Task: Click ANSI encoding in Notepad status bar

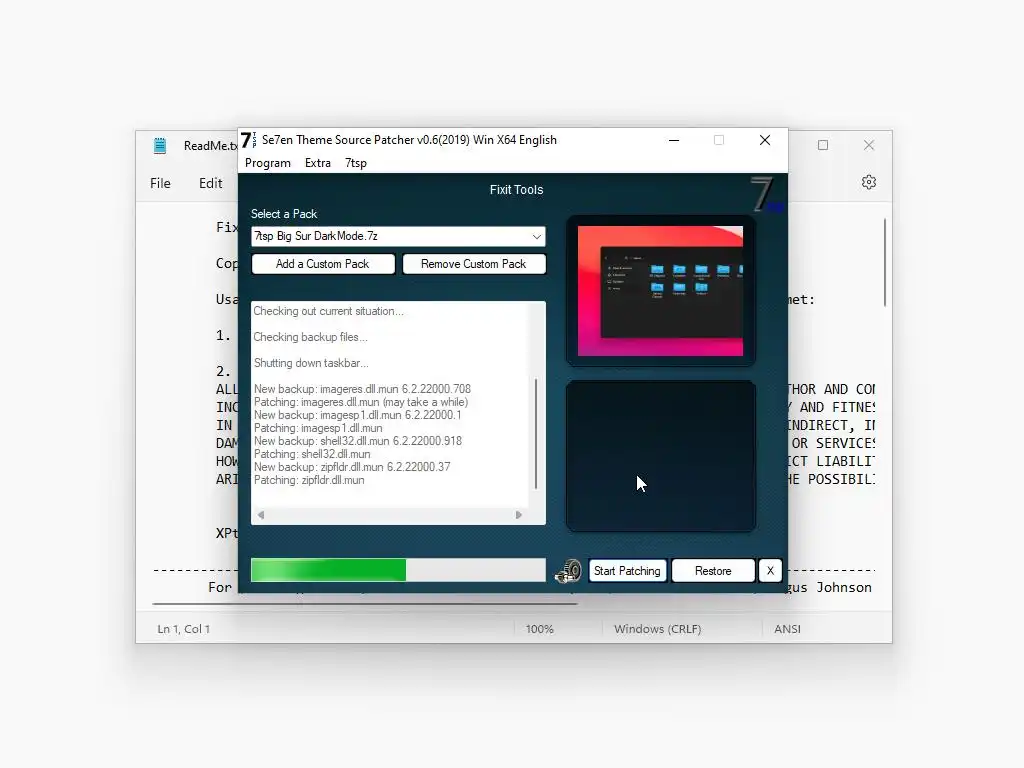Action: (x=788, y=629)
